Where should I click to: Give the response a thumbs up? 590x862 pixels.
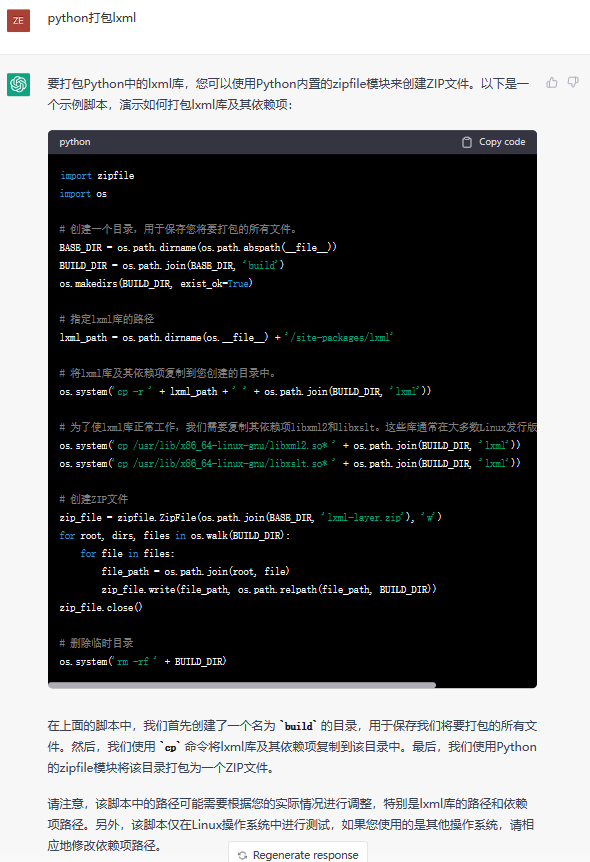[552, 82]
